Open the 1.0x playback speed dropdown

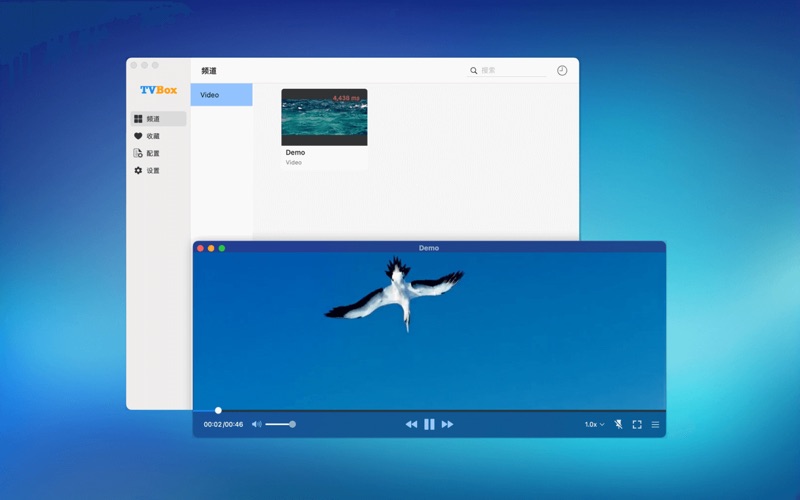pos(594,425)
